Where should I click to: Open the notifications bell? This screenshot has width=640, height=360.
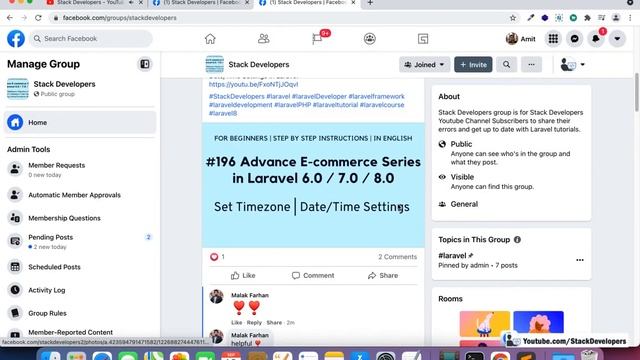(x=596, y=39)
